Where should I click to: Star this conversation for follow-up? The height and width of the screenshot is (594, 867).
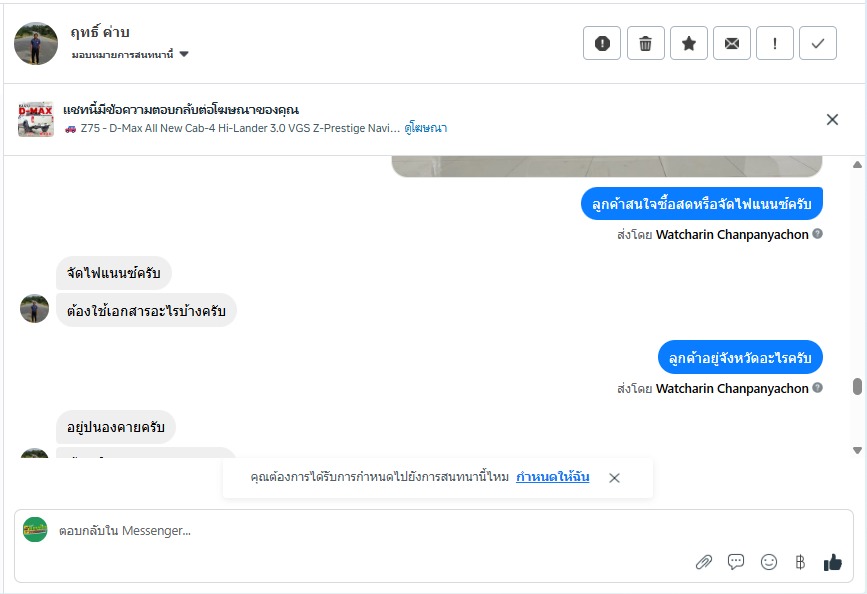click(689, 43)
